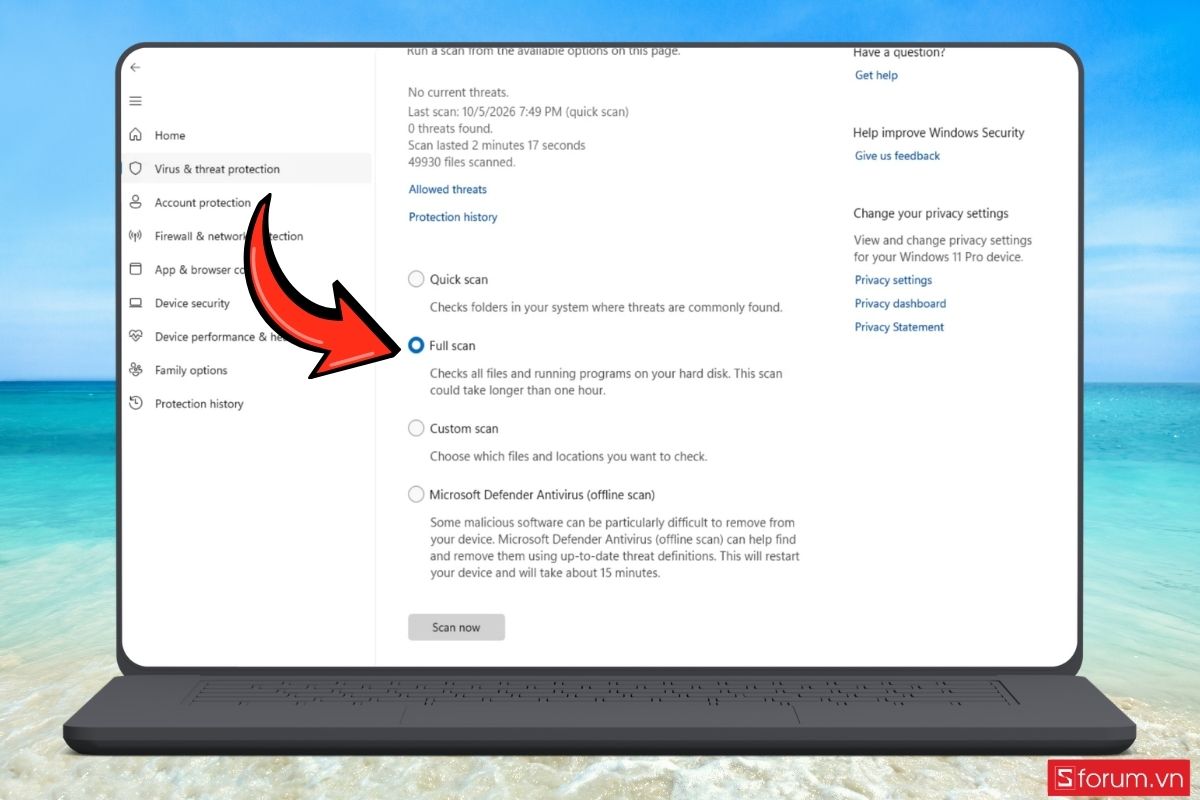The width and height of the screenshot is (1200, 800).
Task: Click the "0 threats found." text
Action: click(450, 128)
